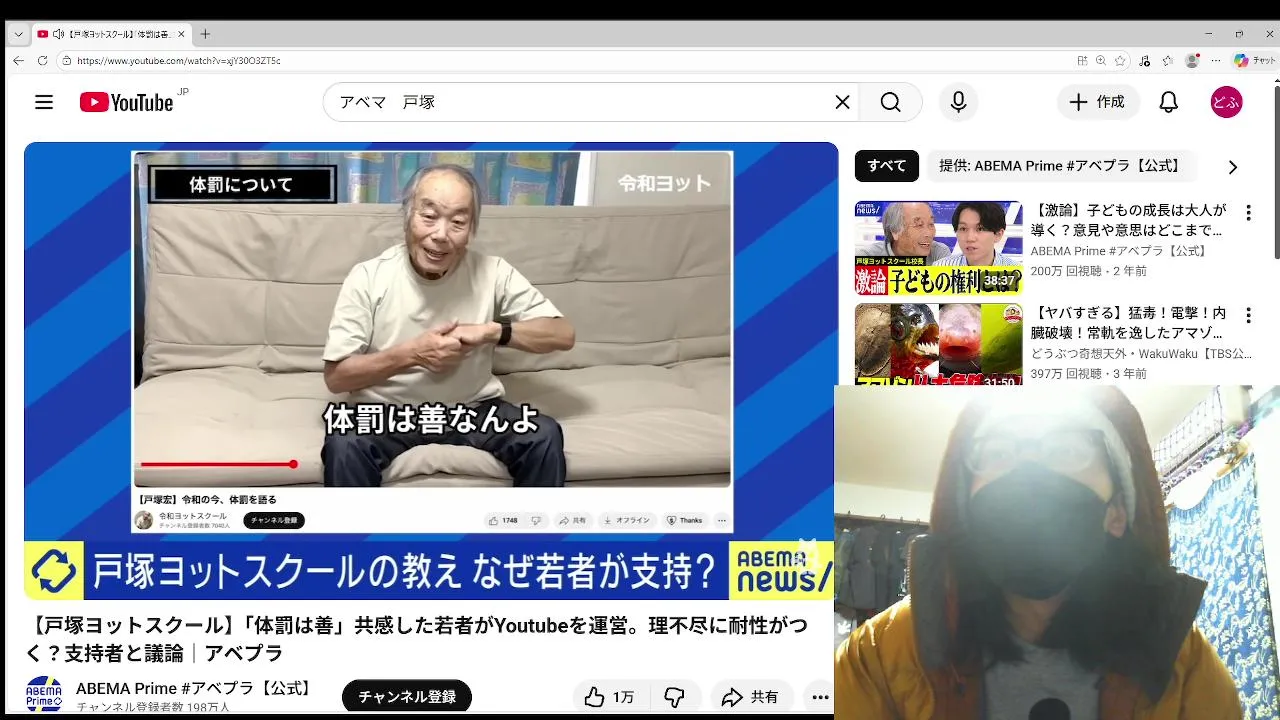Dislike the video with thumbs-down
The width and height of the screenshot is (1280, 720).
pyautogui.click(x=675, y=697)
